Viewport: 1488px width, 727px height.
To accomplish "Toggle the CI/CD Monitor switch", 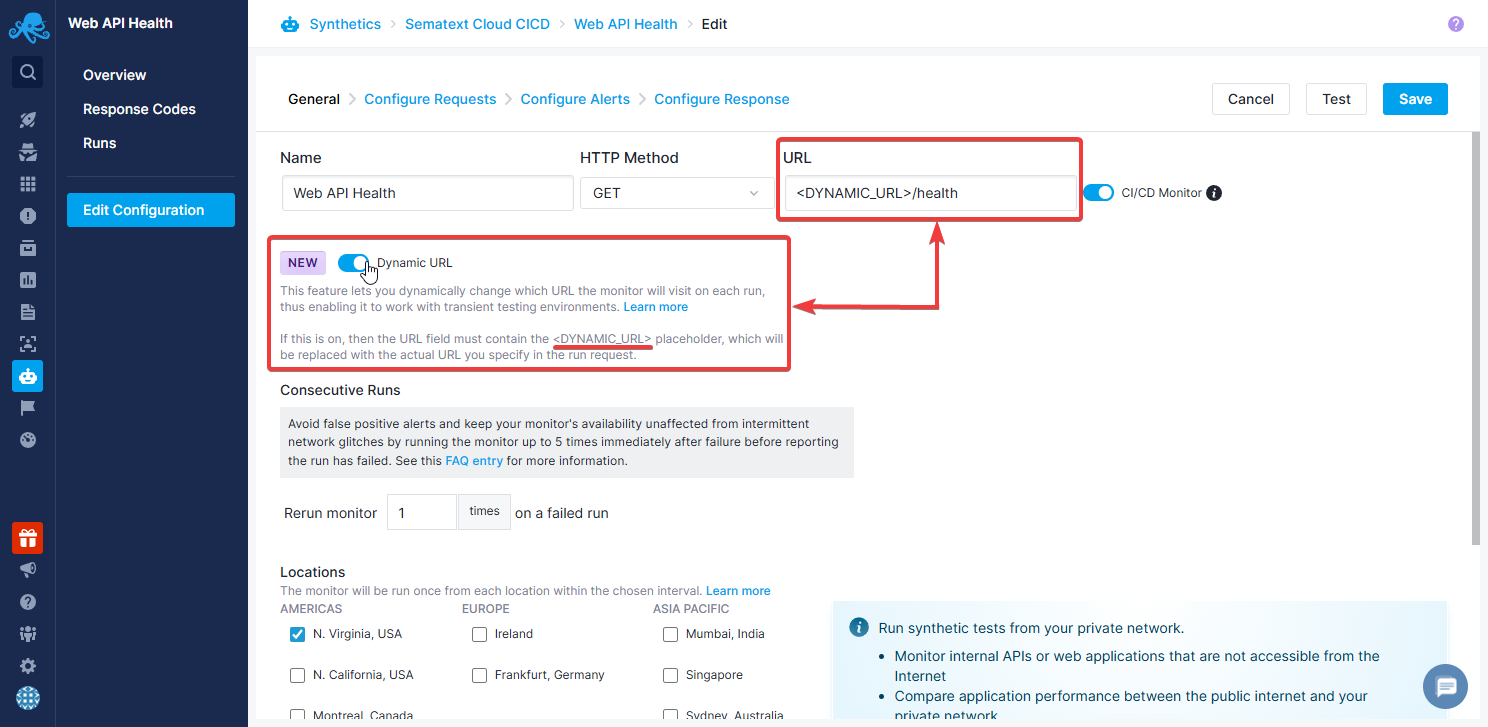I will [x=1099, y=193].
